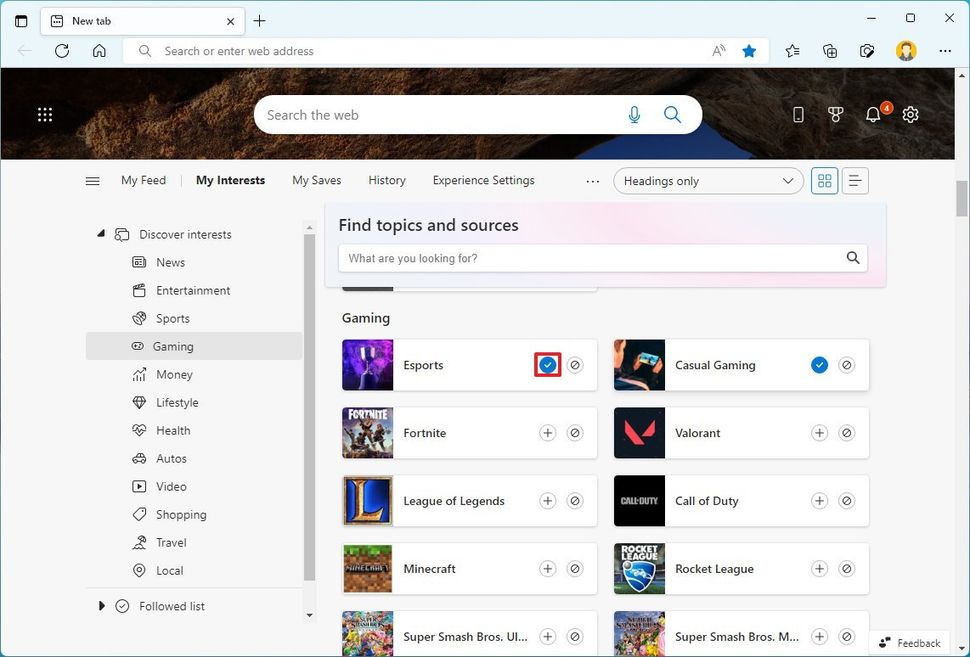
Task: Open the hamburger menu beside My Feed
Action: (92, 180)
